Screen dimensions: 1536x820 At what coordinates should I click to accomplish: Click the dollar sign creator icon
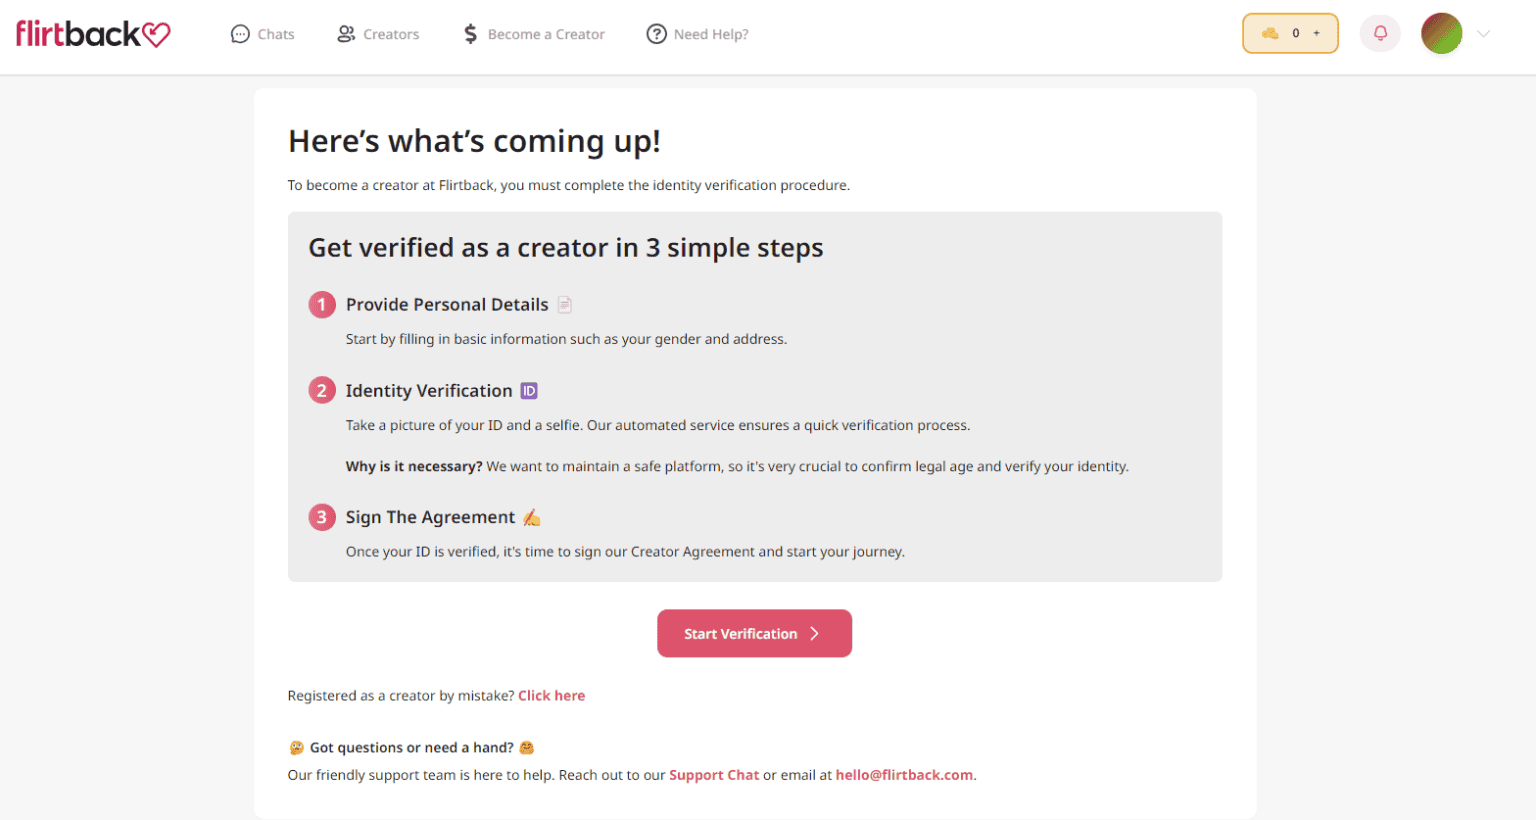470,34
